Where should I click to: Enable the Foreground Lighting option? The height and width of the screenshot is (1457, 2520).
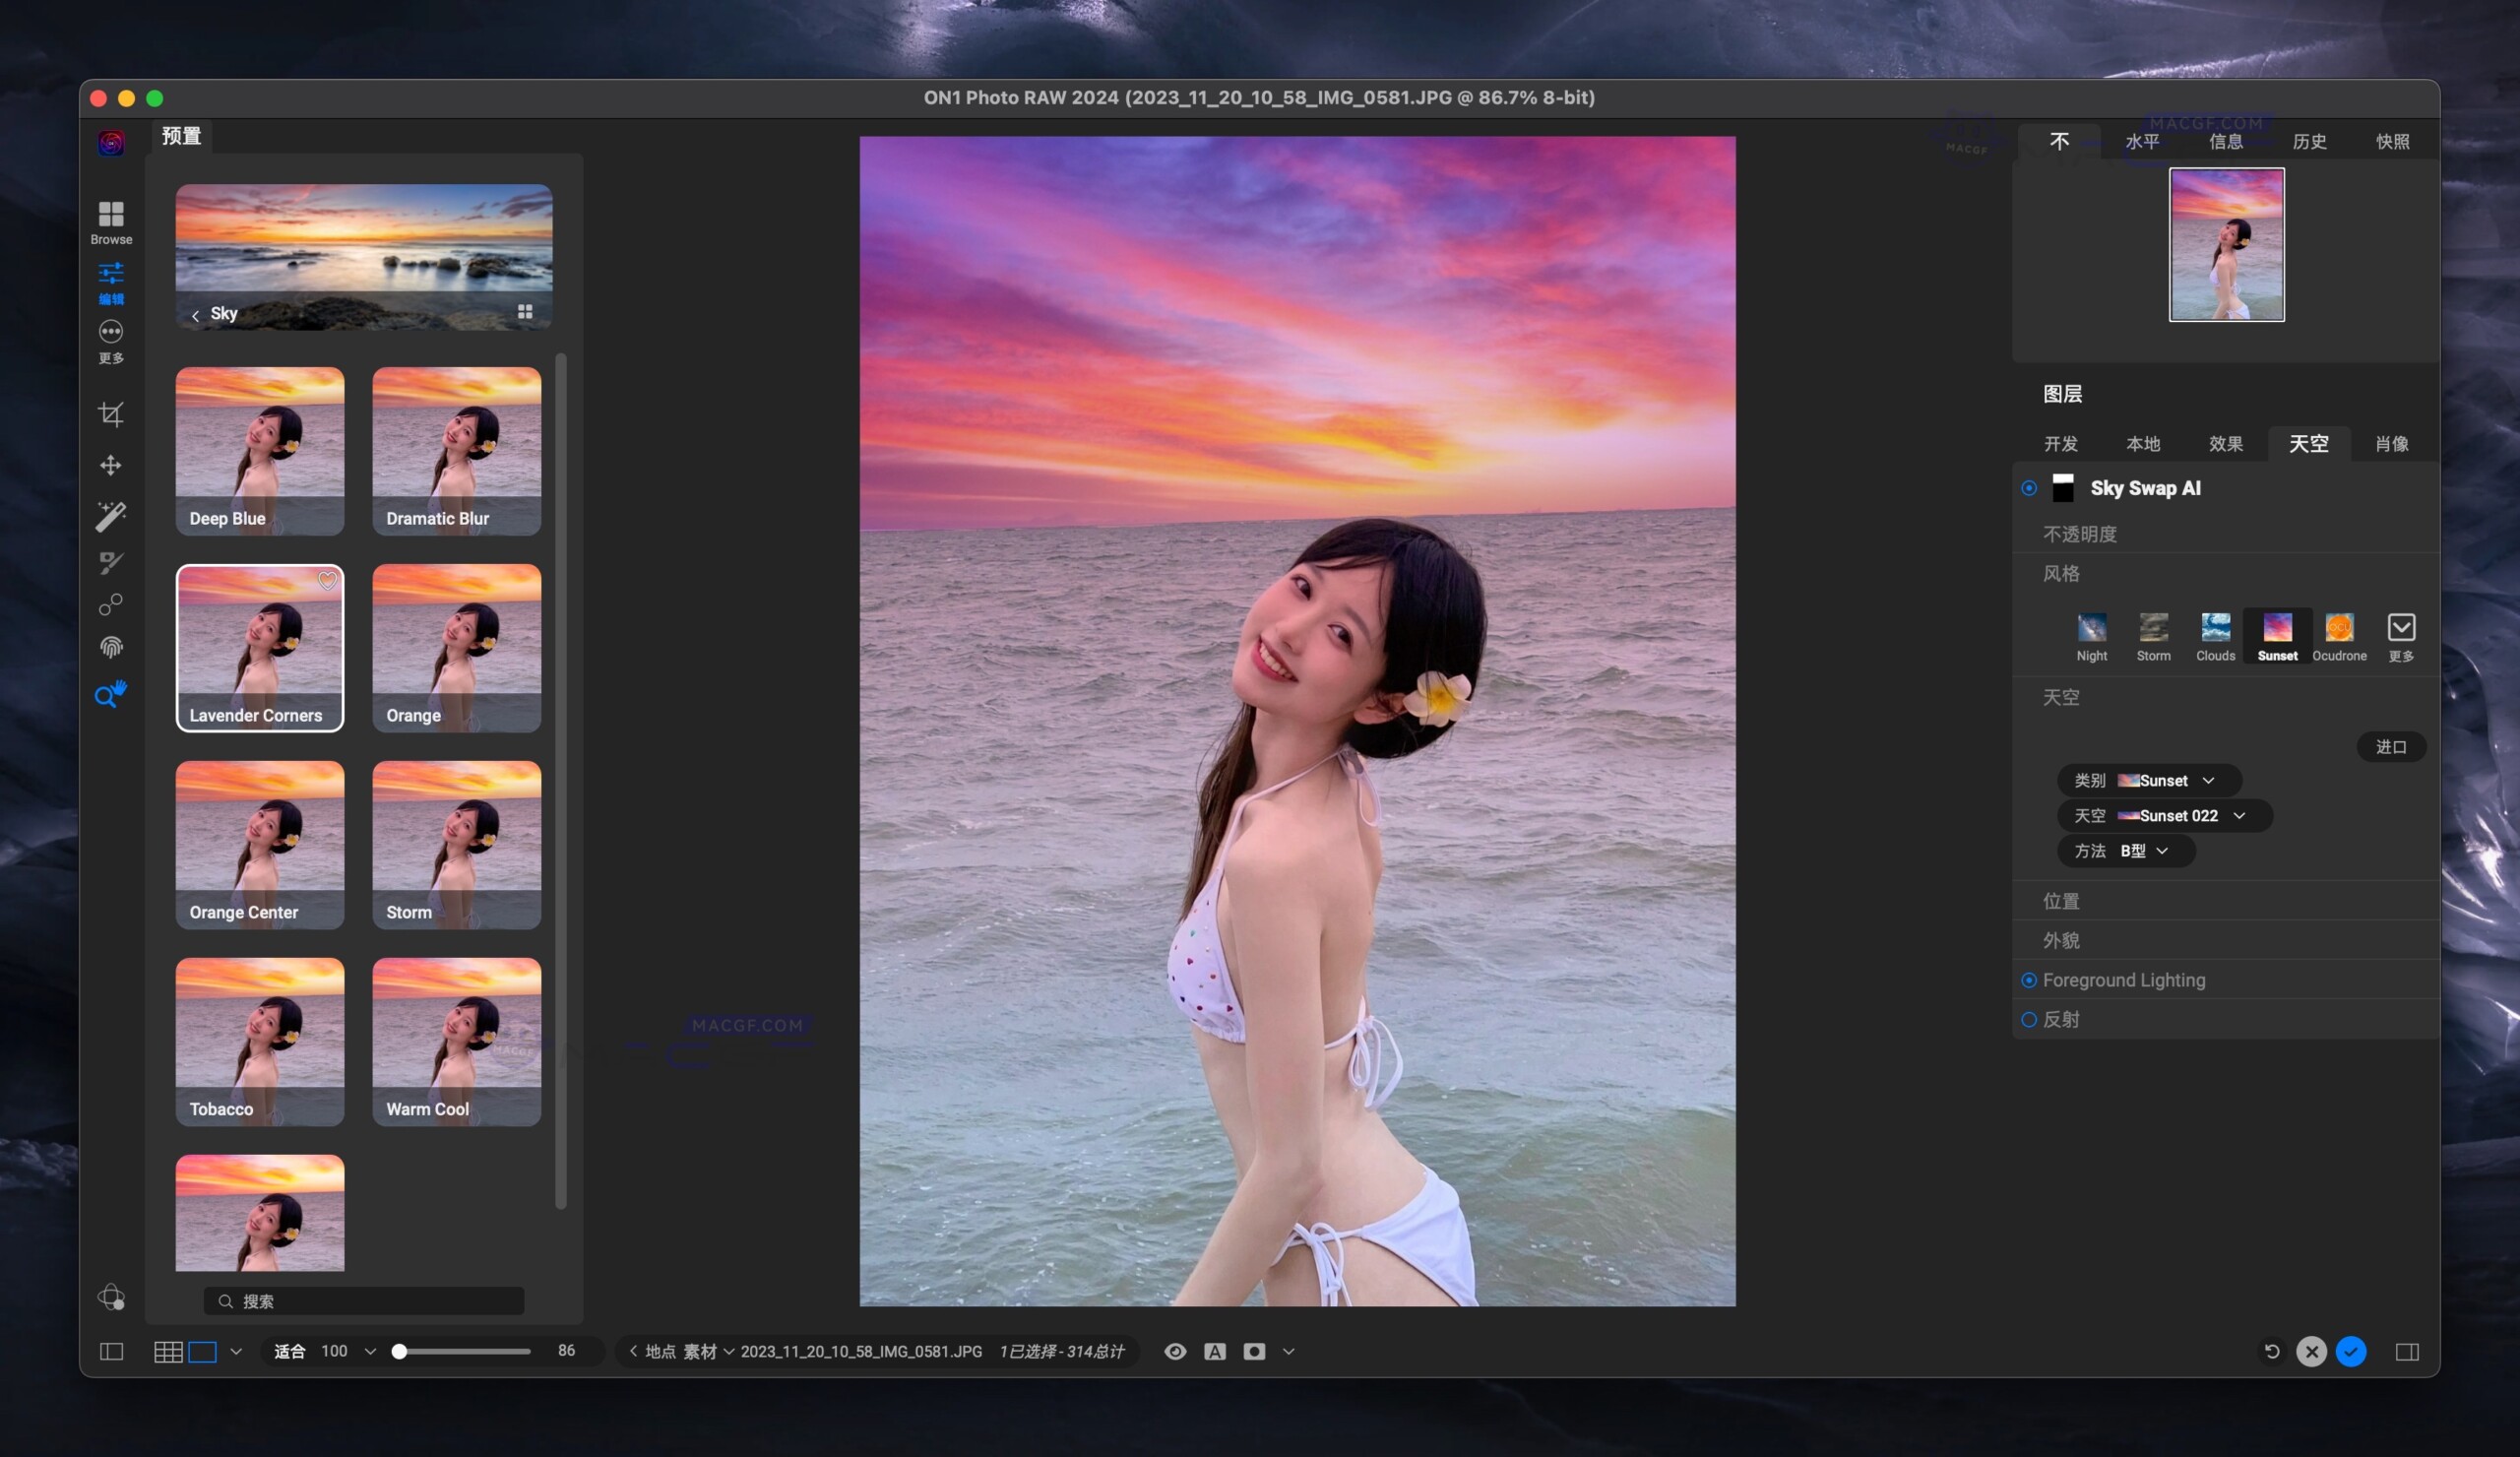[2030, 980]
